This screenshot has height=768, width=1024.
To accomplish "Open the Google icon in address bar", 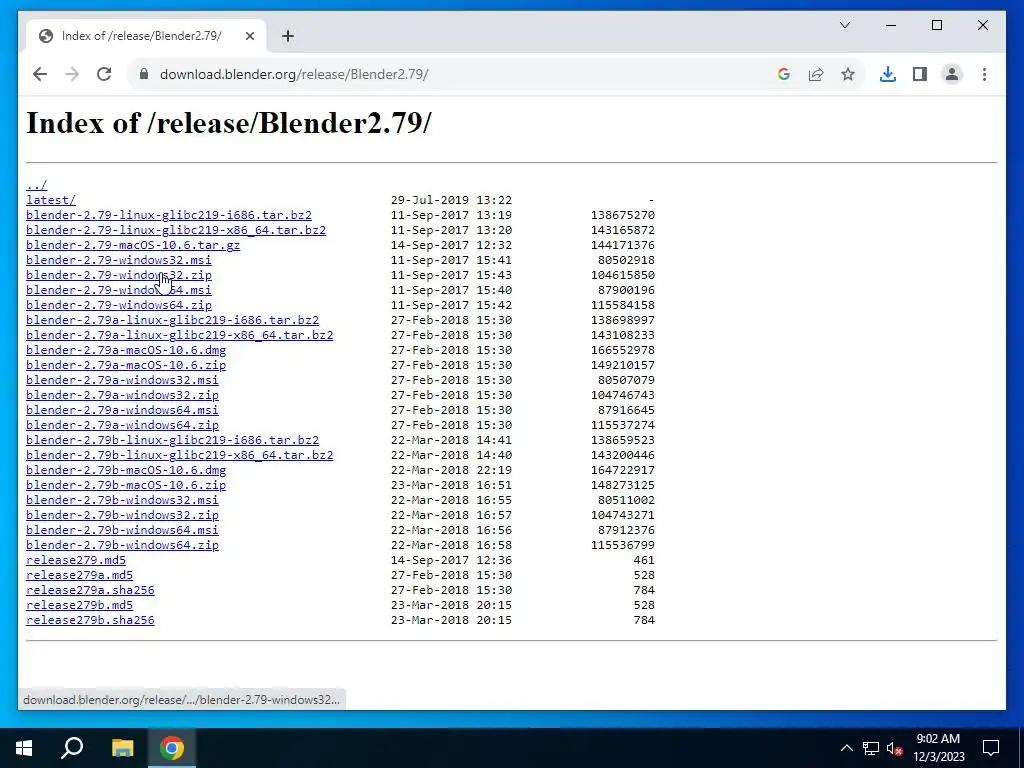I will (784, 74).
